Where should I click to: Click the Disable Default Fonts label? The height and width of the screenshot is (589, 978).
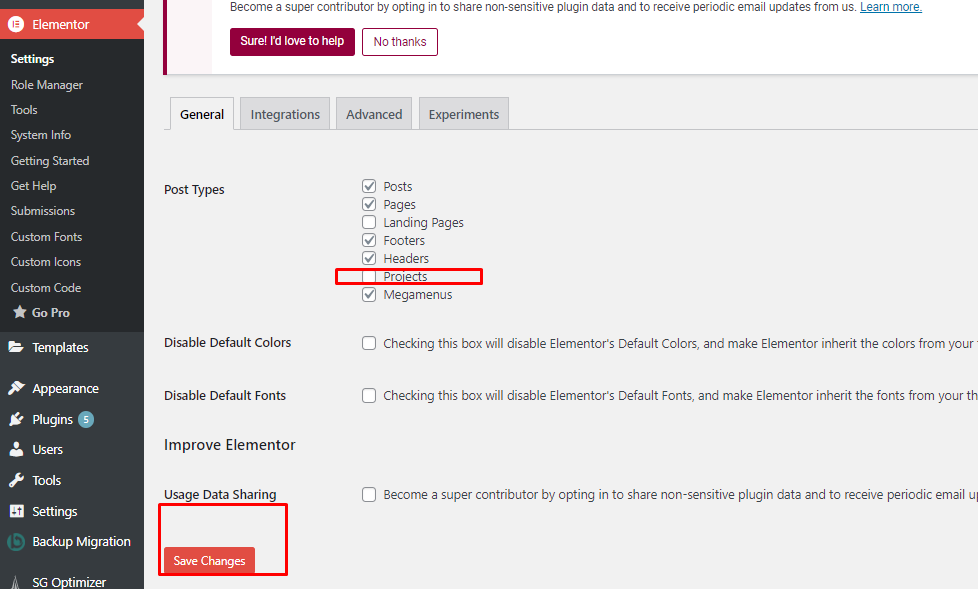[225, 396]
